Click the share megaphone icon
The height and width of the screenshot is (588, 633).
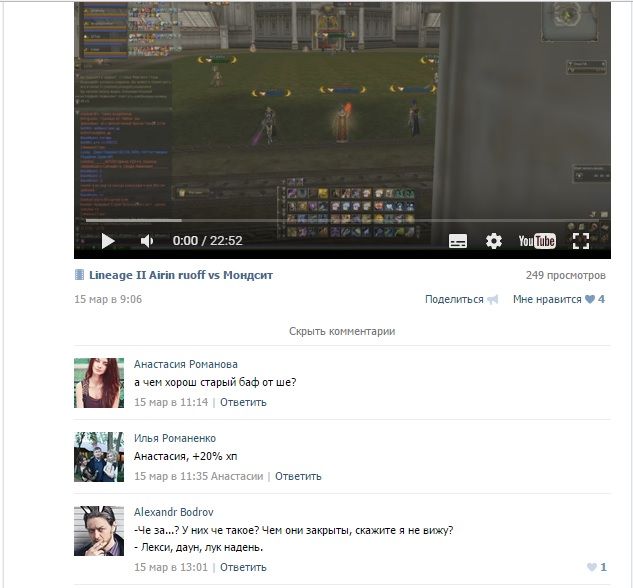point(493,299)
